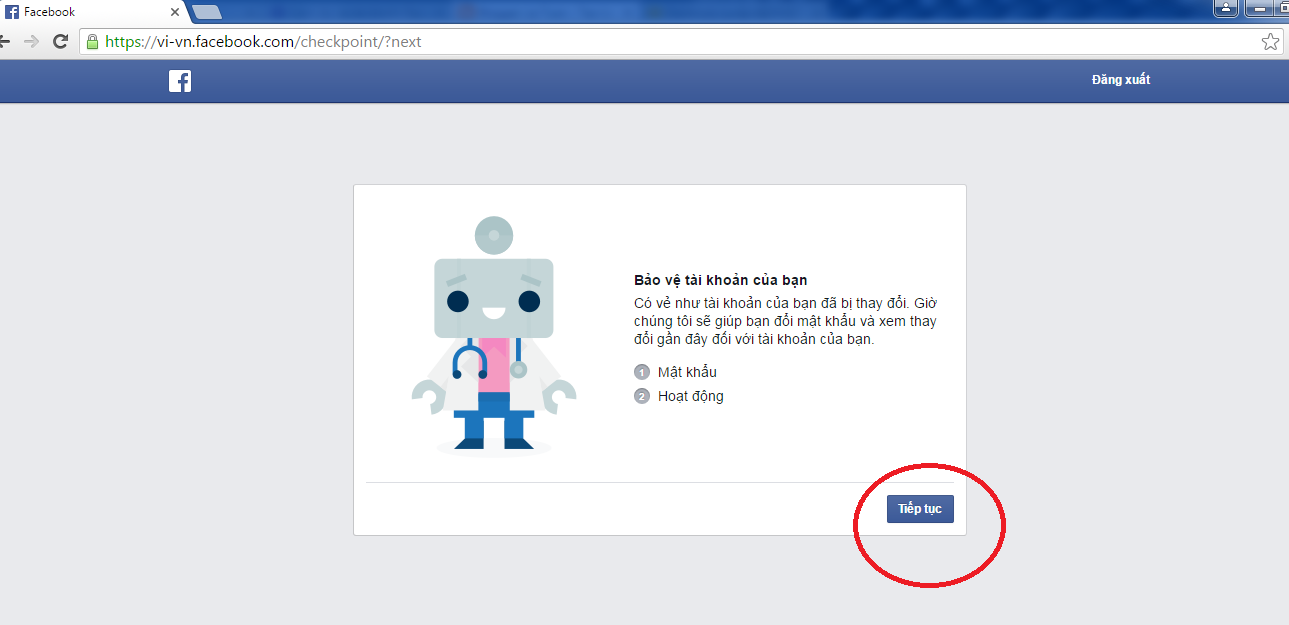Open a new tab
The image size is (1289, 625).
pyautogui.click(x=207, y=12)
